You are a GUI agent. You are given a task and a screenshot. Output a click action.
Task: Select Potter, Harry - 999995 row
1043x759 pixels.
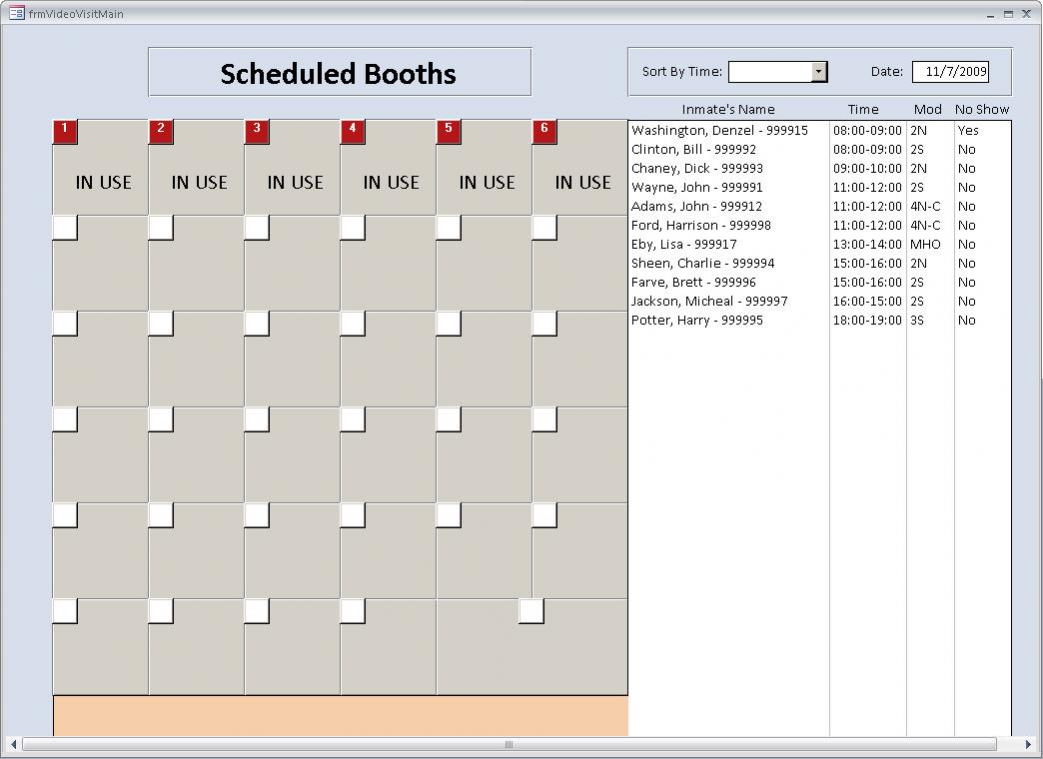click(820, 320)
